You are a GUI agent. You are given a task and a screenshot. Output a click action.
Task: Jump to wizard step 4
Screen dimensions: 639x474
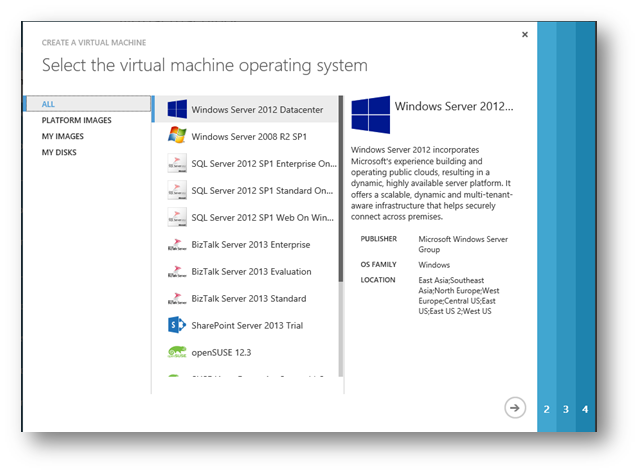[585, 409]
